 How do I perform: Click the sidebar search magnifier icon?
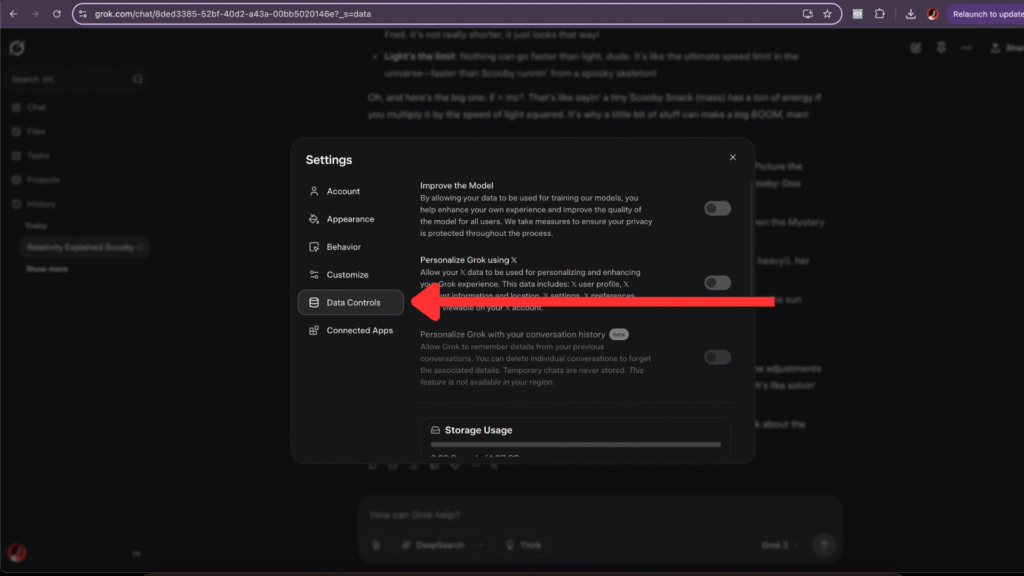(x=138, y=79)
